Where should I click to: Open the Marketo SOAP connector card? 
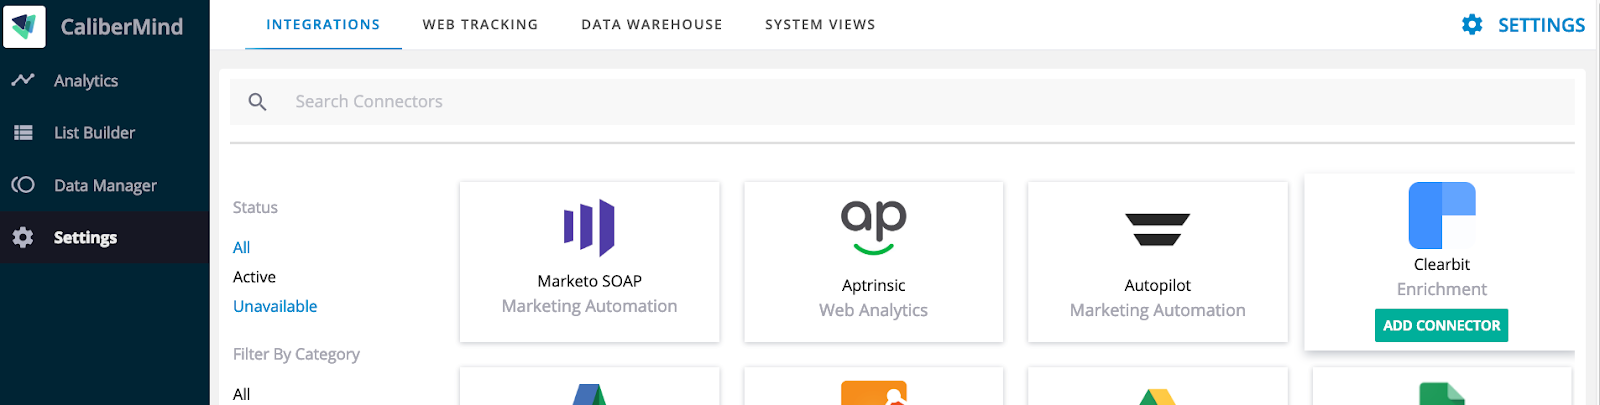[589, 262]
